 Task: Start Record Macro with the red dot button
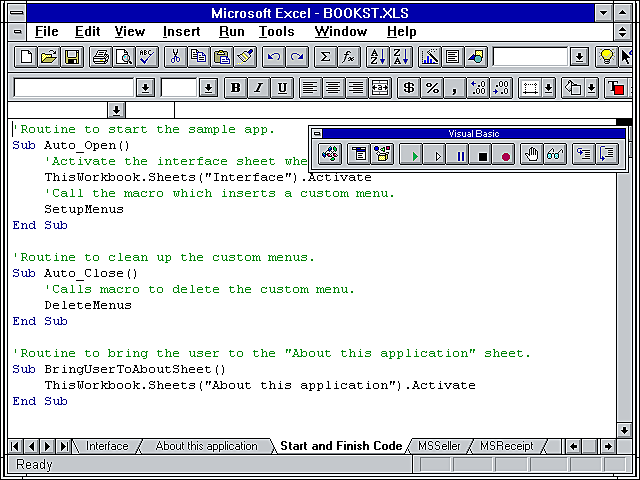[504, 154]
